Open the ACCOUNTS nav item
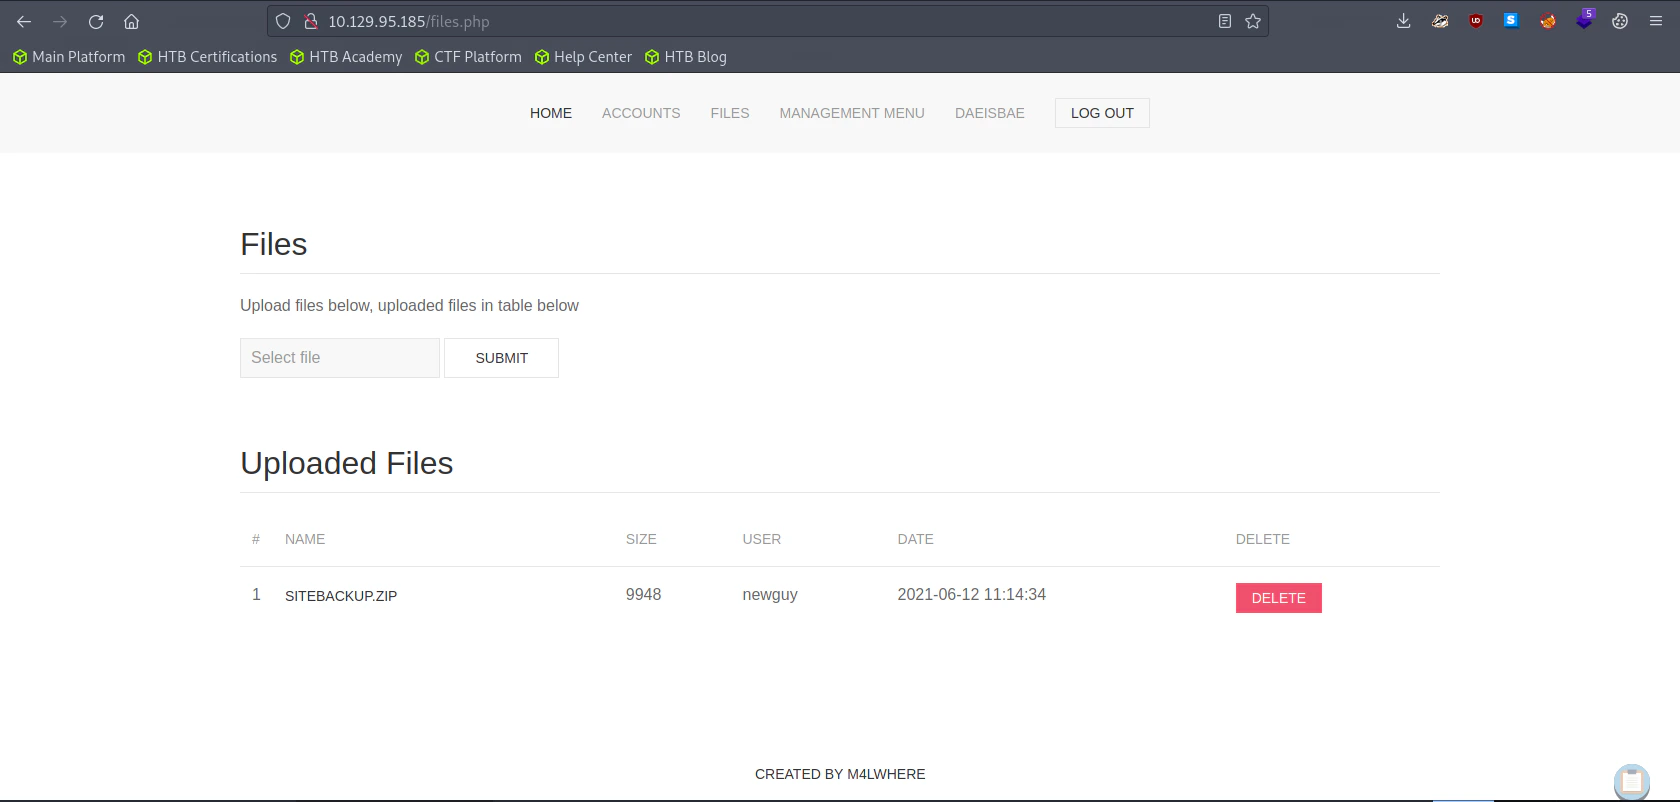The width and height of the screenshot is (1680, 802). pos(641,113)
